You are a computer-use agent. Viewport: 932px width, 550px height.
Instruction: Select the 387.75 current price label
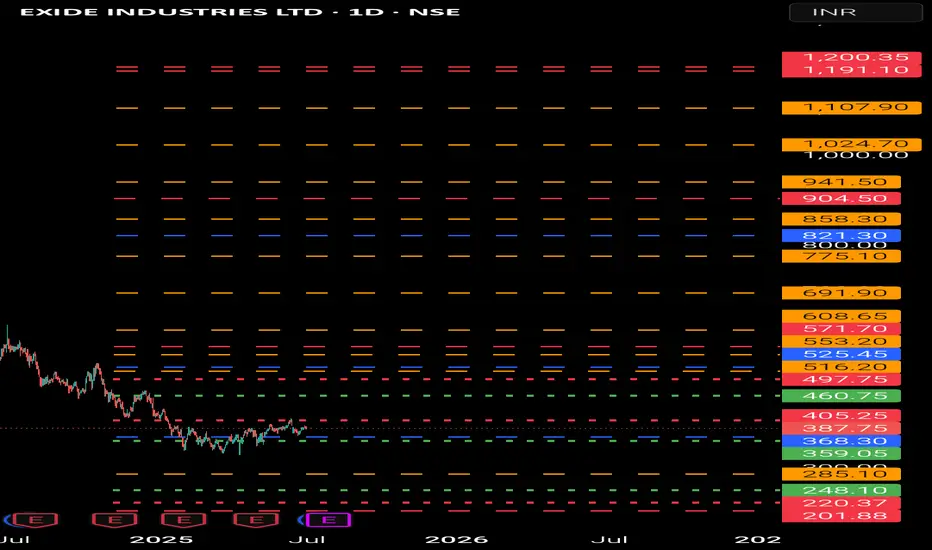pos(841,428)
